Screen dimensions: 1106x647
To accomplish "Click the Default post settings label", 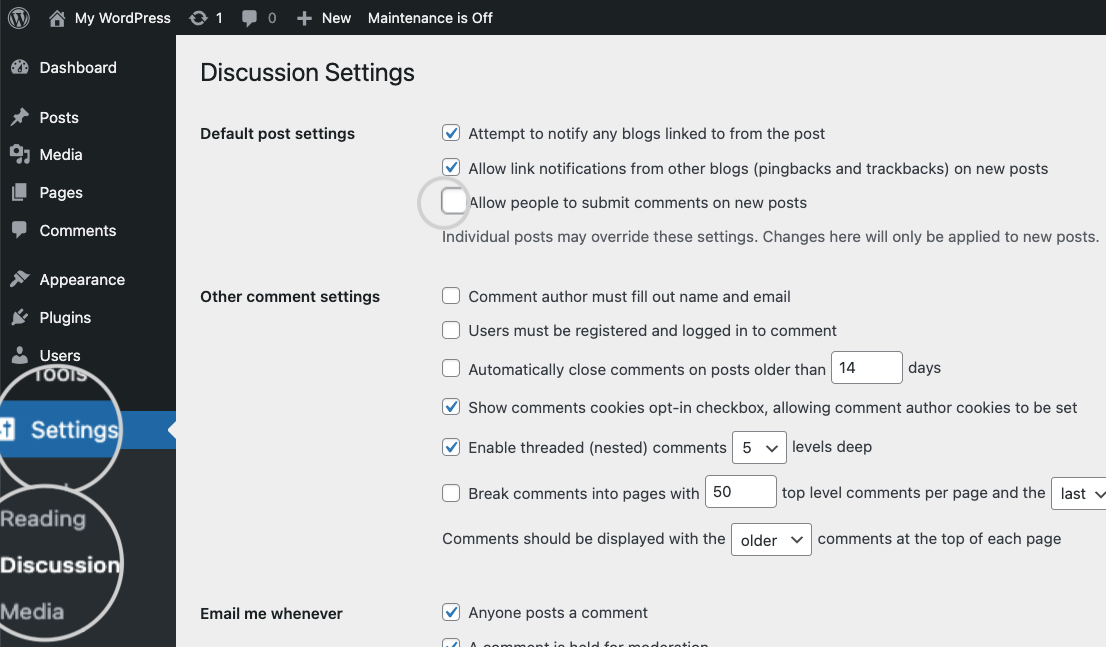I will (x=277, y=134).
